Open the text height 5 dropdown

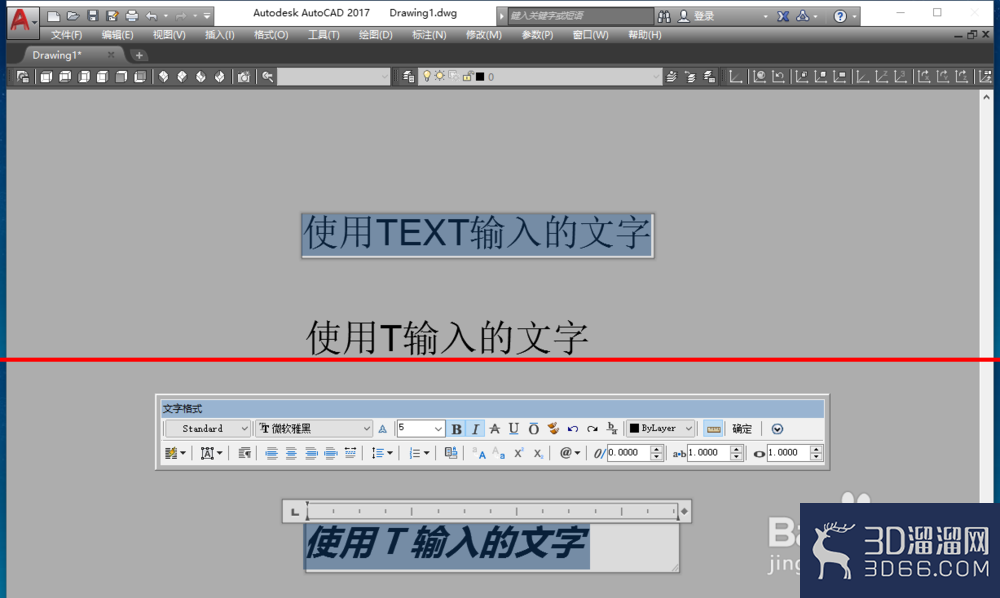point(438,429)
